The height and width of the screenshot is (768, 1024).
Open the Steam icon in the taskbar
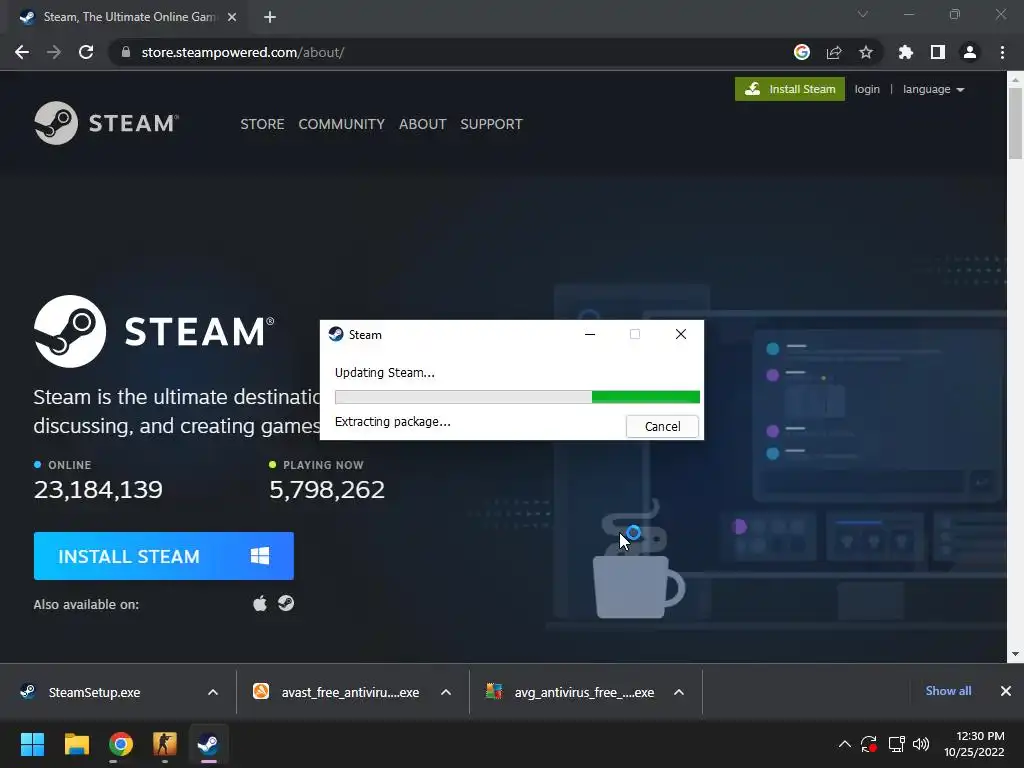coord(208,744)
